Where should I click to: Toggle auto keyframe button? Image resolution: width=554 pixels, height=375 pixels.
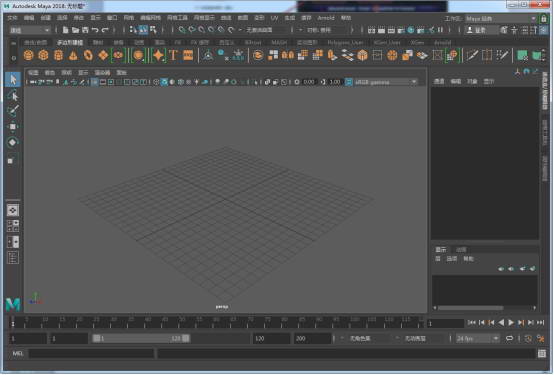528,339
